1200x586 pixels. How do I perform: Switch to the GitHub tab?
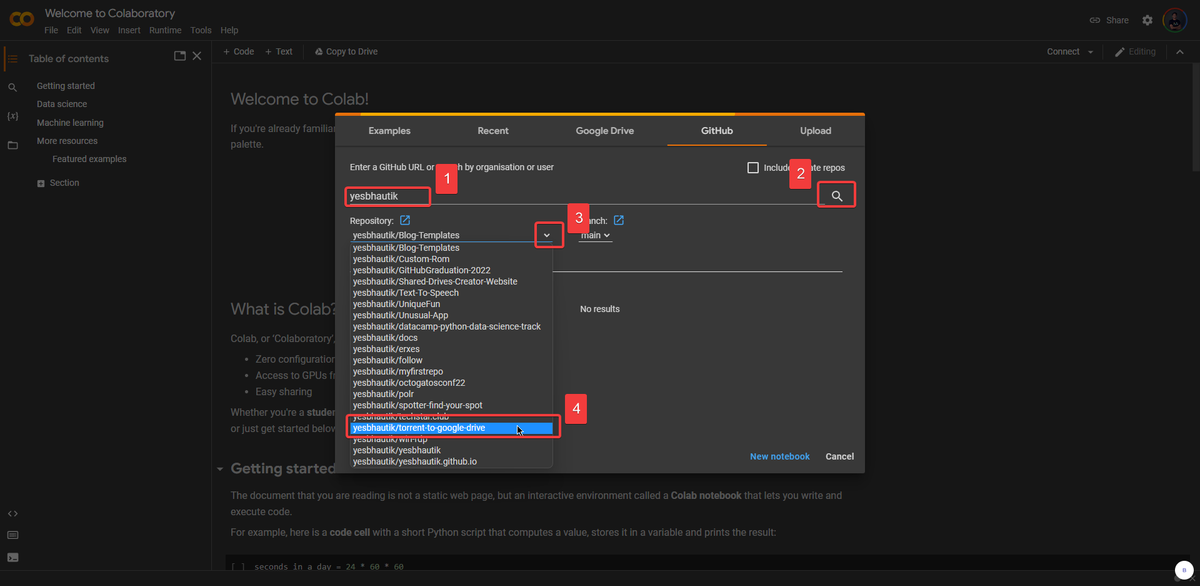point(716,130)
